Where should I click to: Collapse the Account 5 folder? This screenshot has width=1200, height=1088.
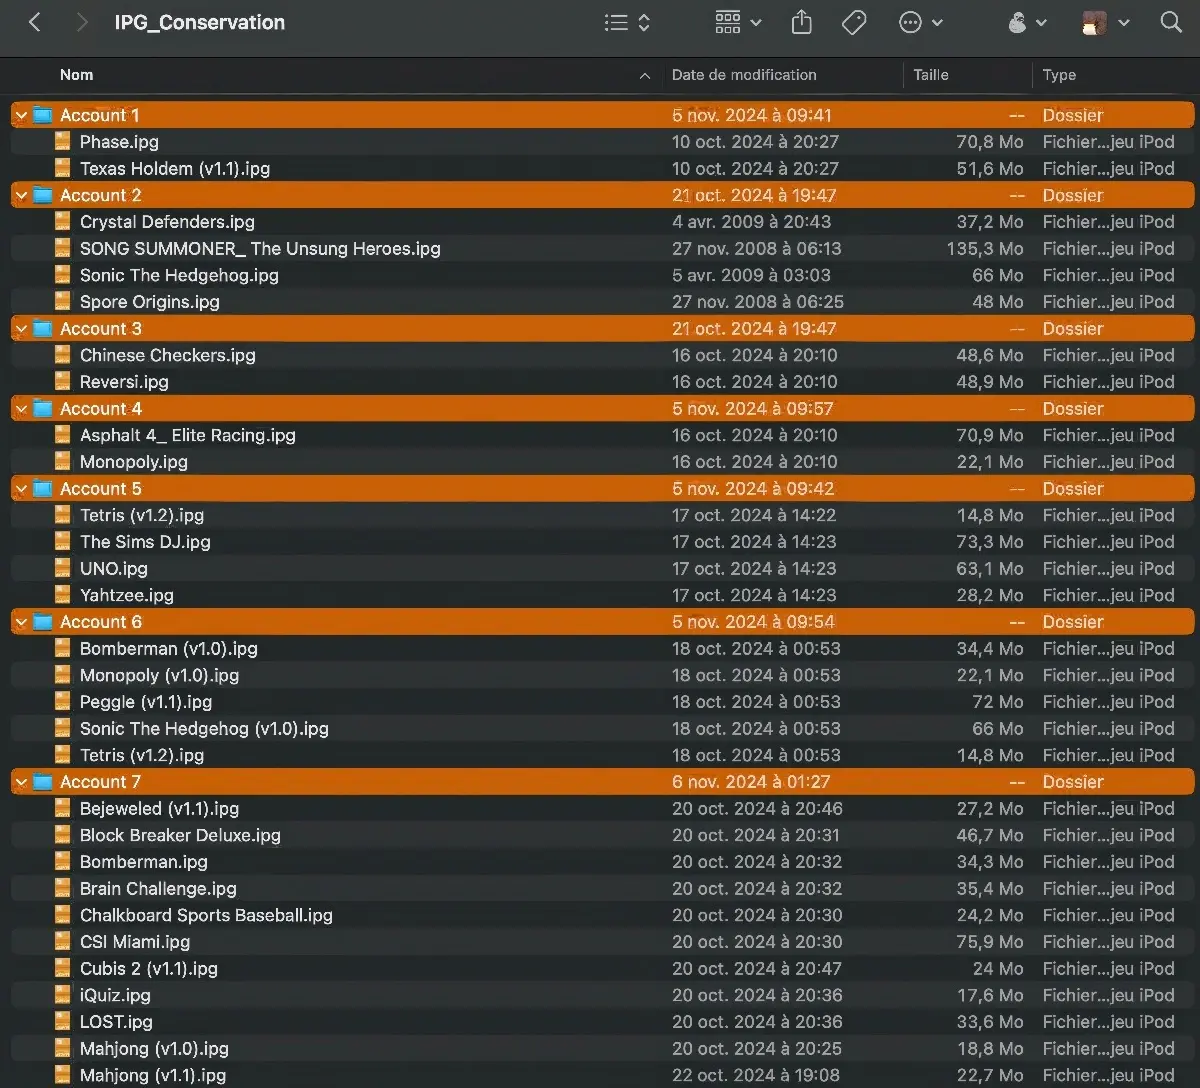(21, 489)
